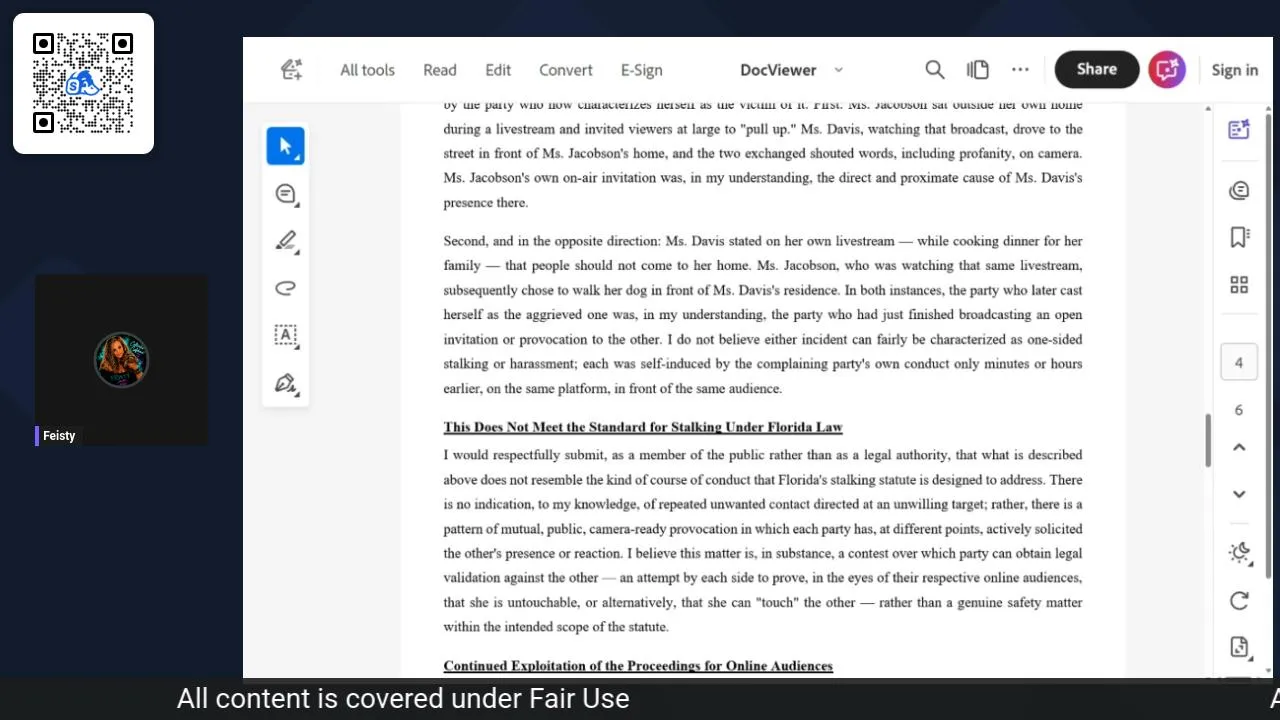Viewport: 1280px width, 720px height.
Task: Click the Feisty profile avatar
Action: click(x=122, y=360)
